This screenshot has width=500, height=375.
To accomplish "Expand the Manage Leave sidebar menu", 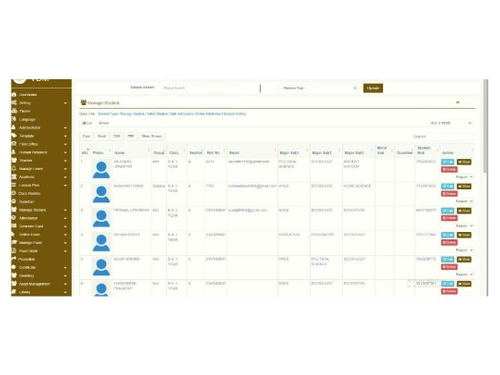I will pos(65,169).
